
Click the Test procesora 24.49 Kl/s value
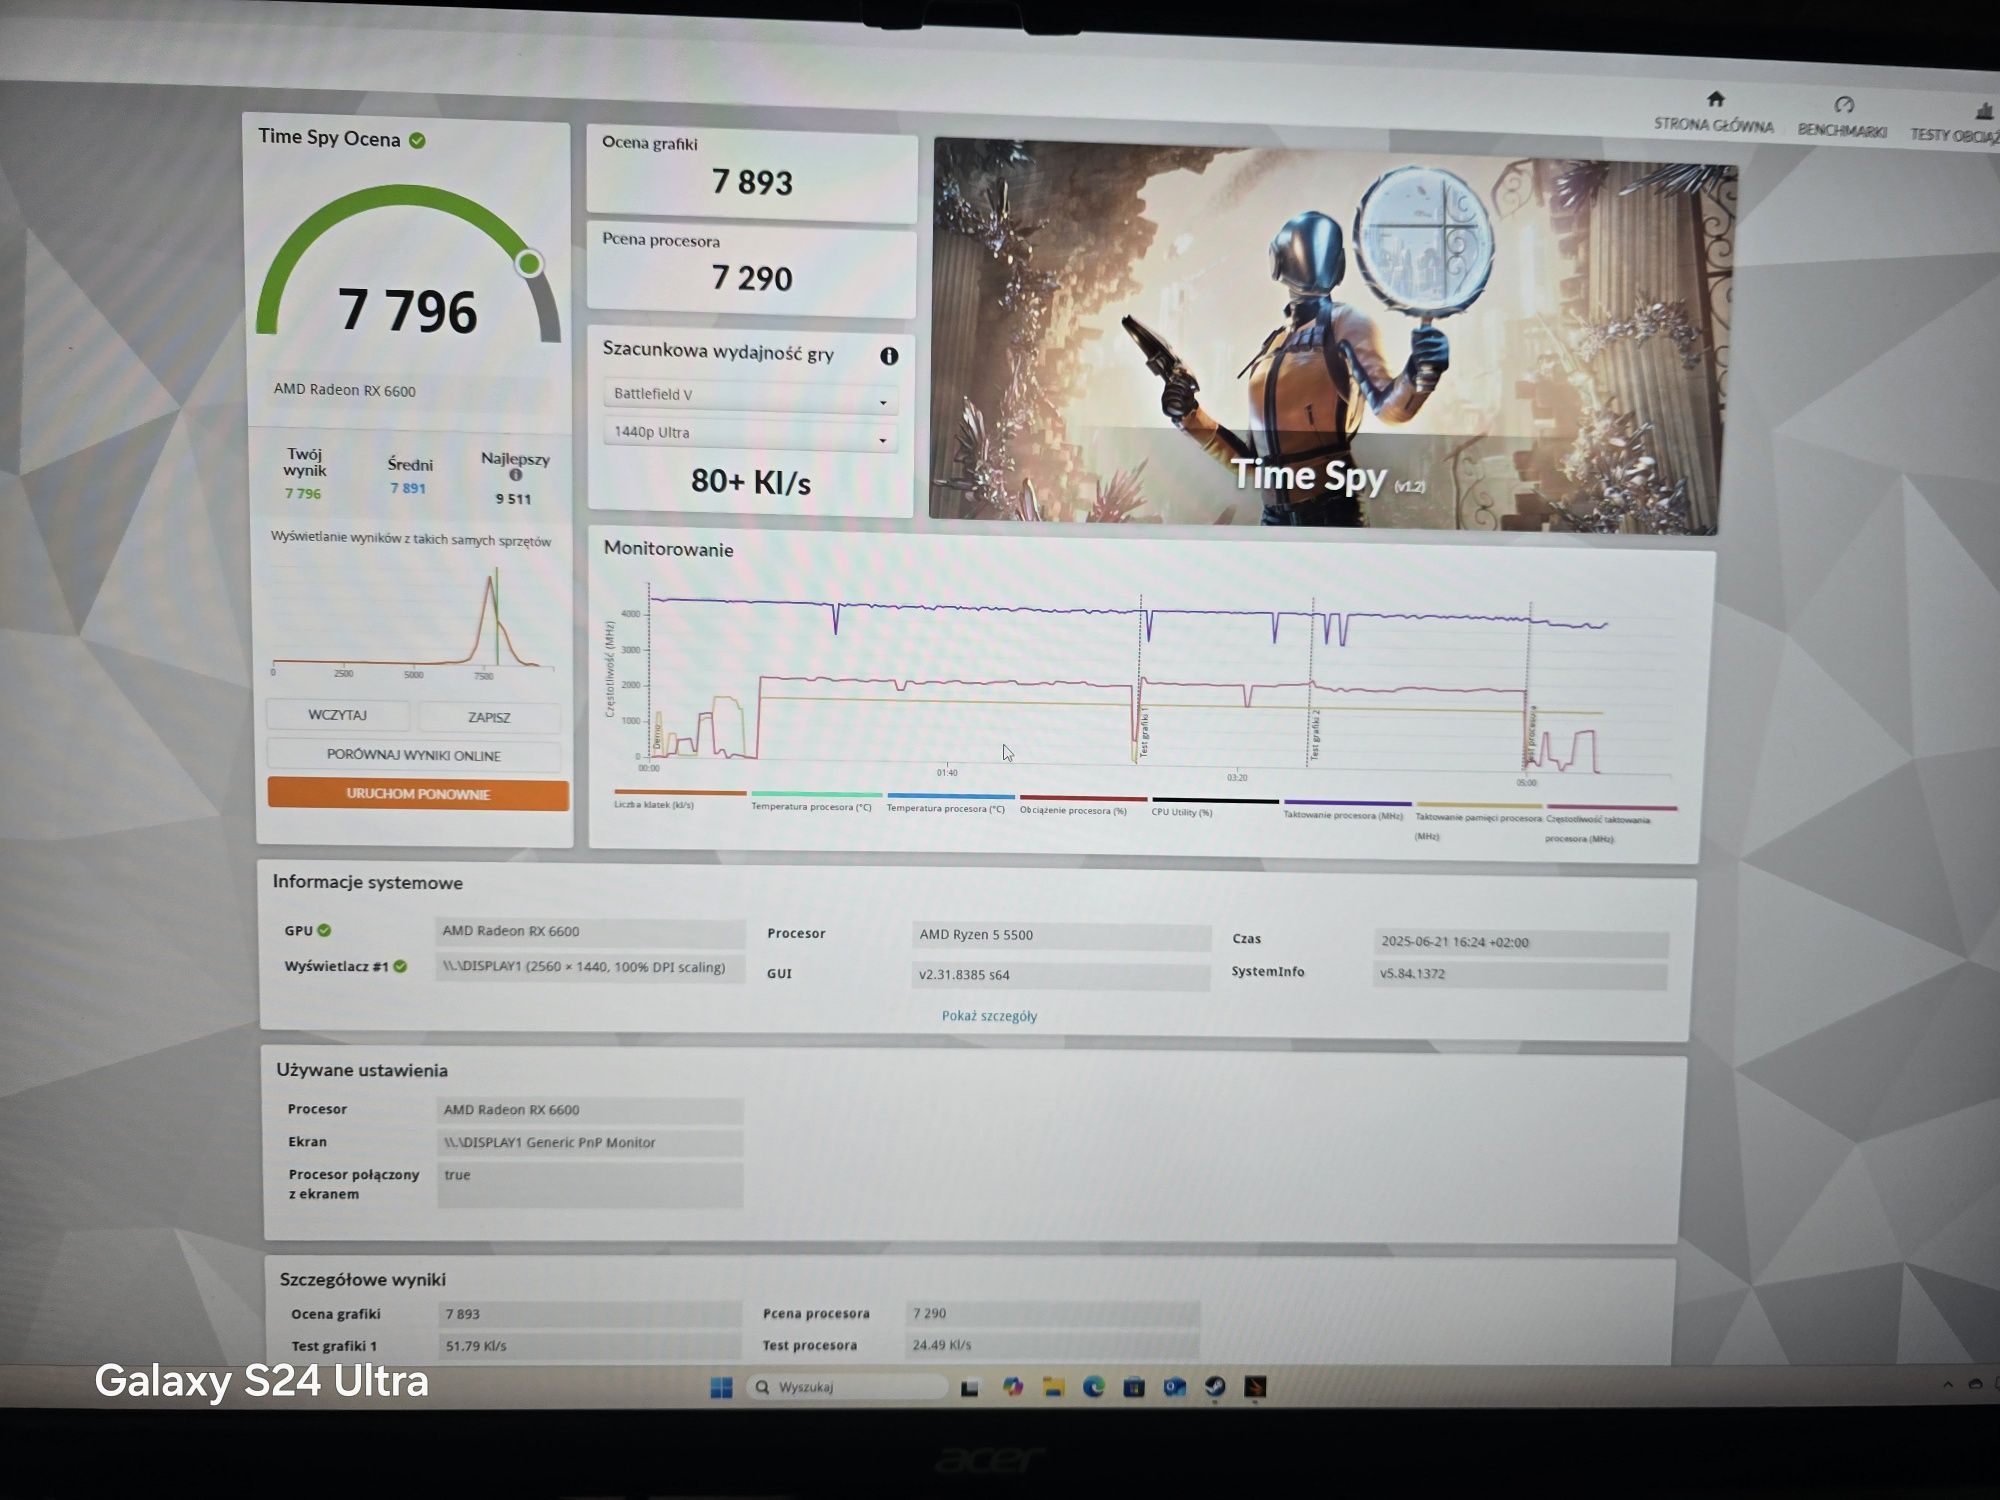[1053, 1345]
